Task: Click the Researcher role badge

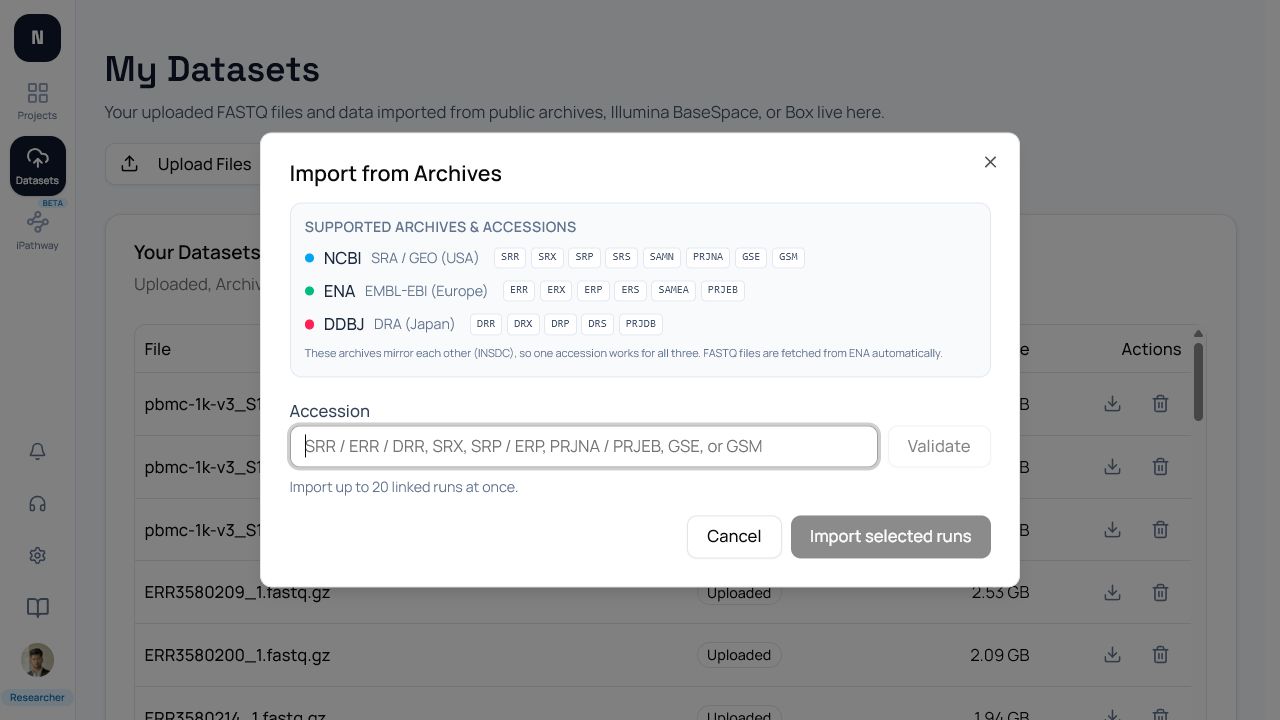Action: pos(37,697)
